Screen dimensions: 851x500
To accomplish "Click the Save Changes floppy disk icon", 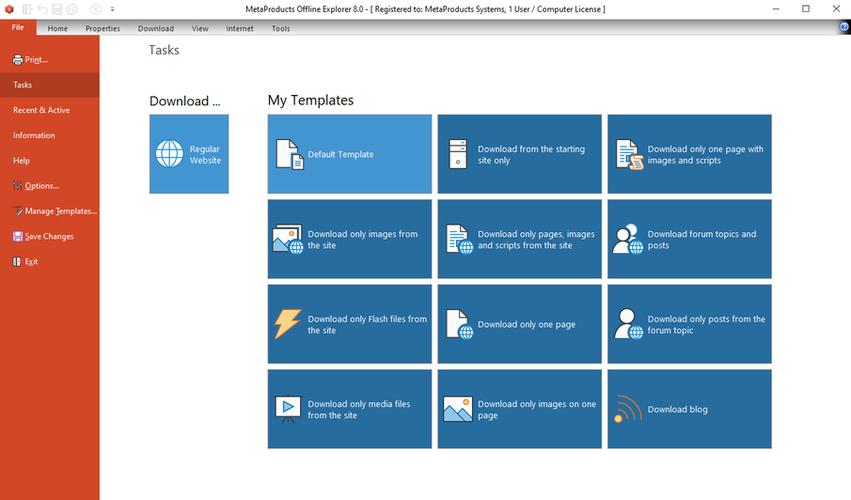I will (x=17, y=237).
